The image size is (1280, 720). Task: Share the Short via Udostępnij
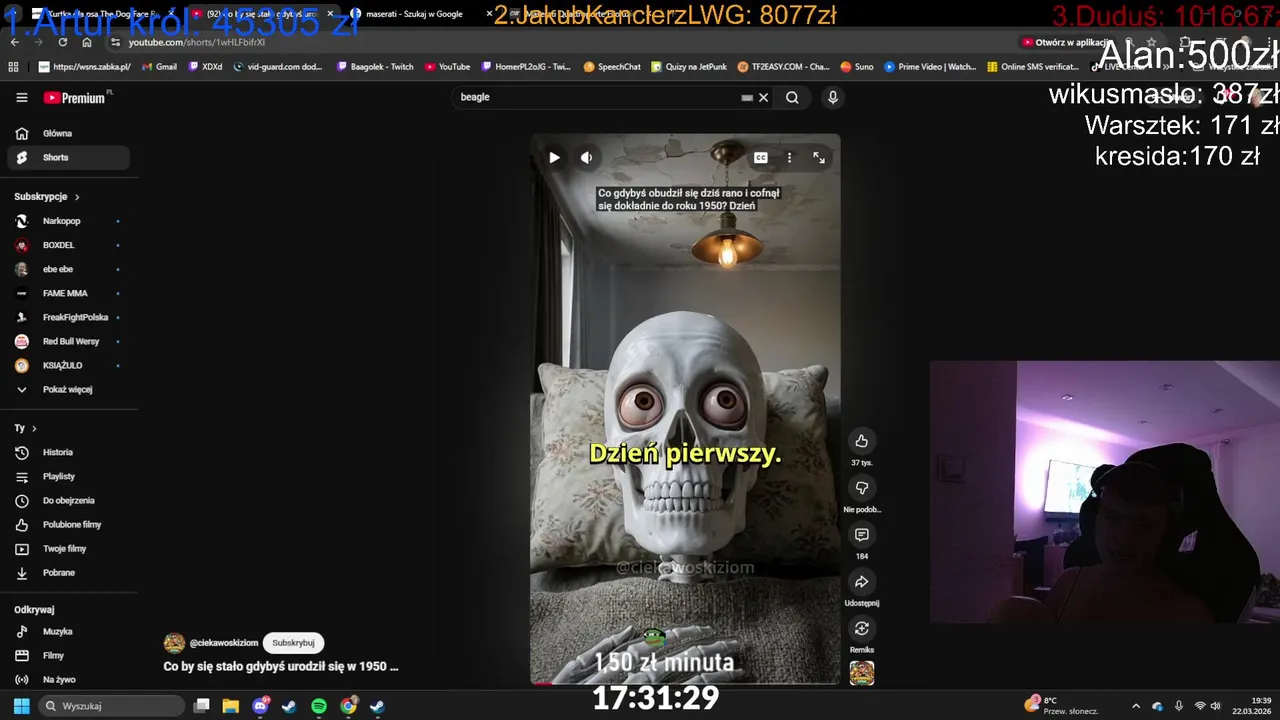[x=861, y=582]
